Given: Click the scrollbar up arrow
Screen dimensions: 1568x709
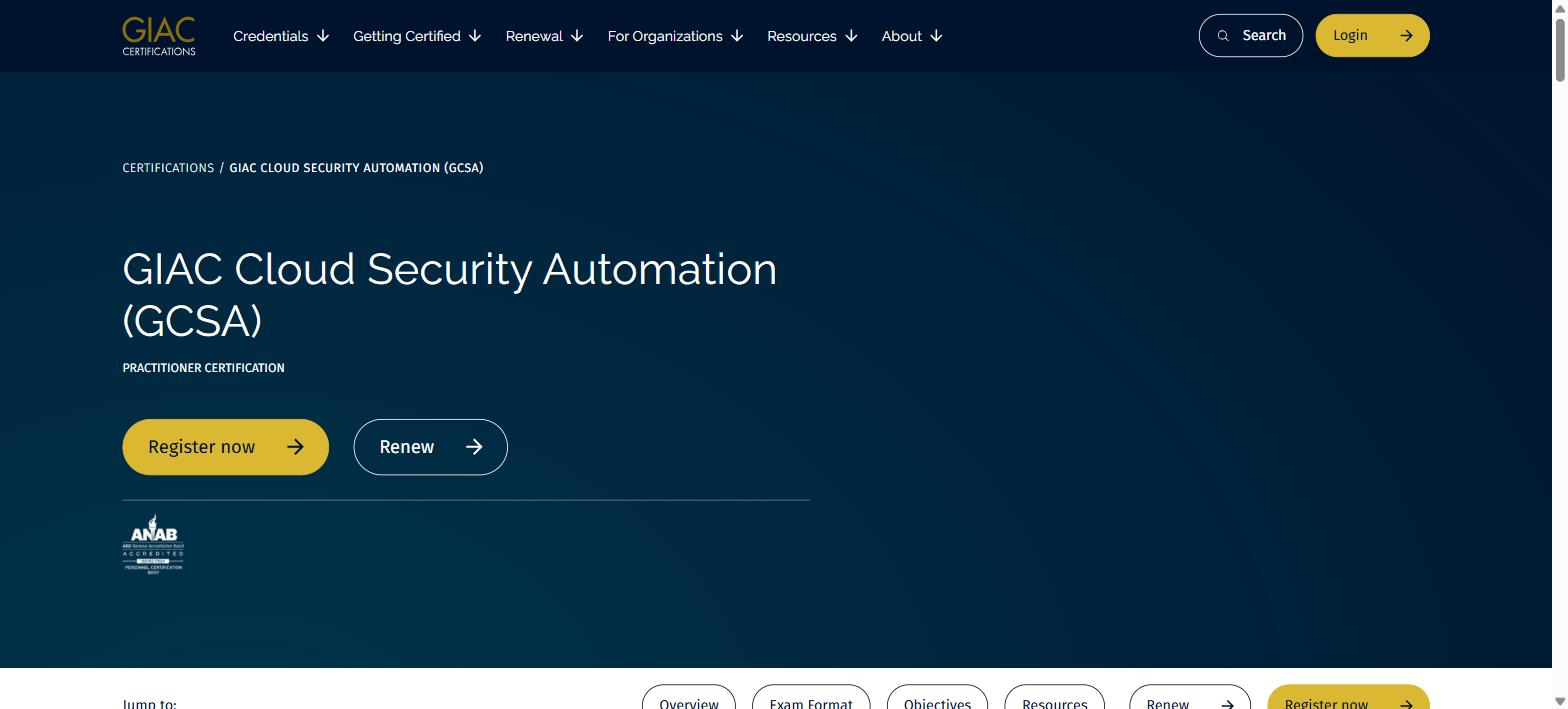Looking at the screenshot, I should click(x=1559, y=7).
